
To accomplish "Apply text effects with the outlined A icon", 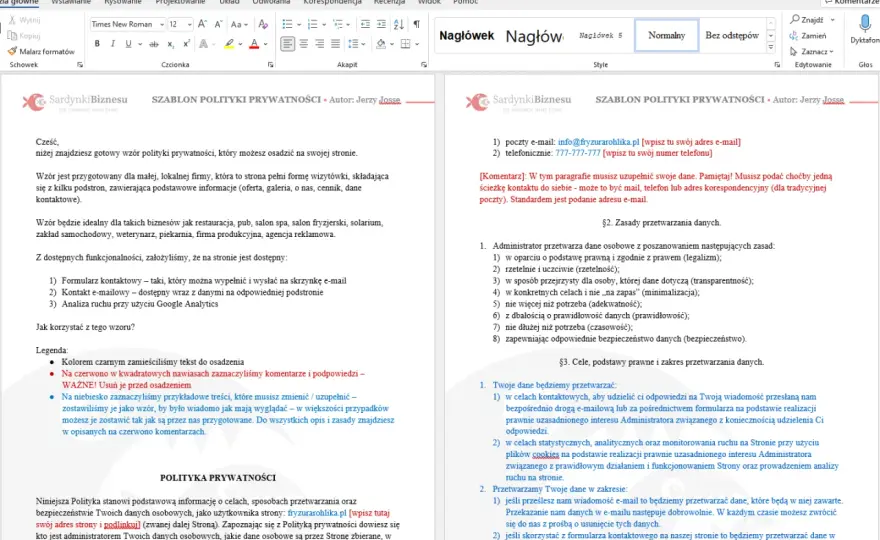I will click(x=203, y=44).
